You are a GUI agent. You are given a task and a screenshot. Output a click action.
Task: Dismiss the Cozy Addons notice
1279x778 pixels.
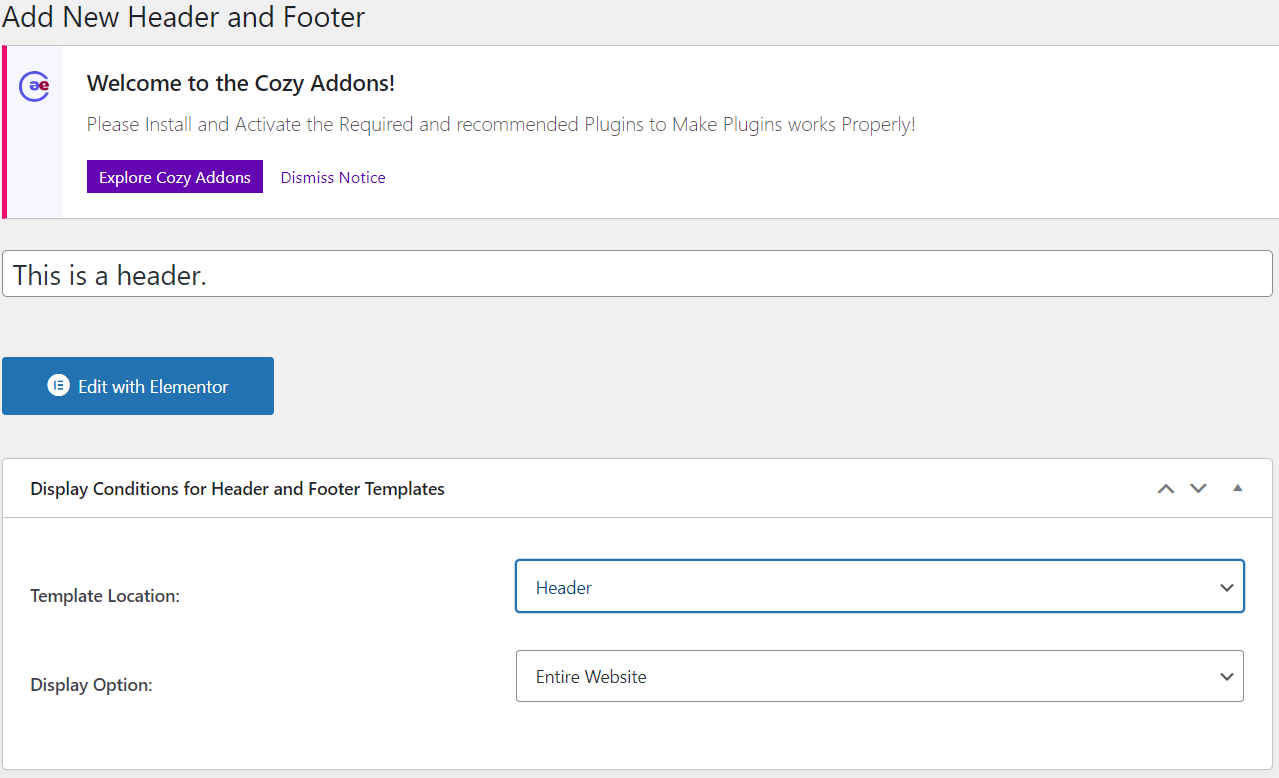point(333,178)
